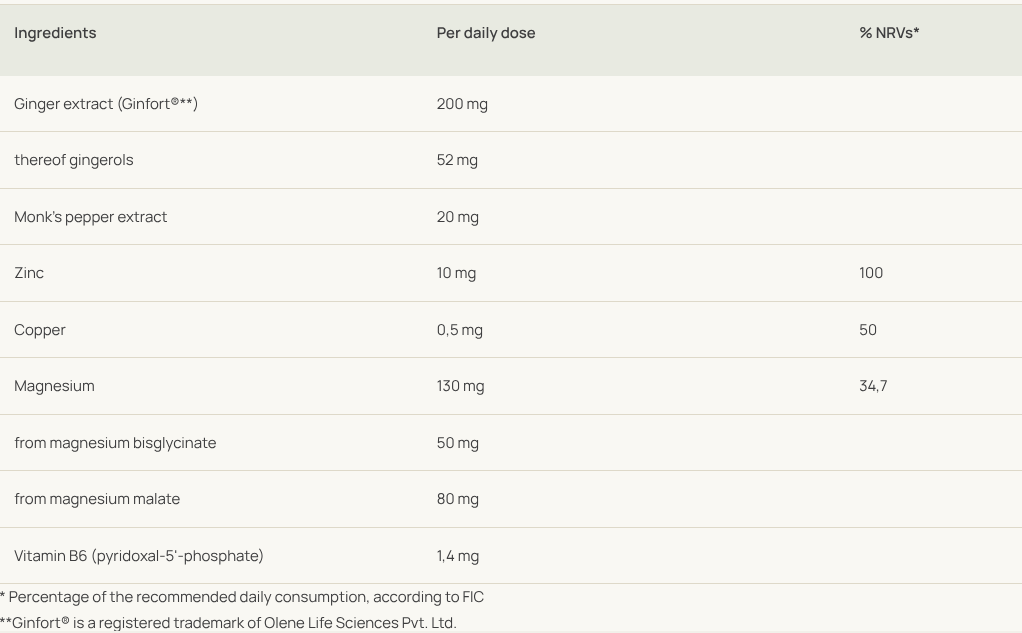Click the 20 mg dose value
The height and width of the screenshot is (633, 1022).
click(x=458, y=217)
